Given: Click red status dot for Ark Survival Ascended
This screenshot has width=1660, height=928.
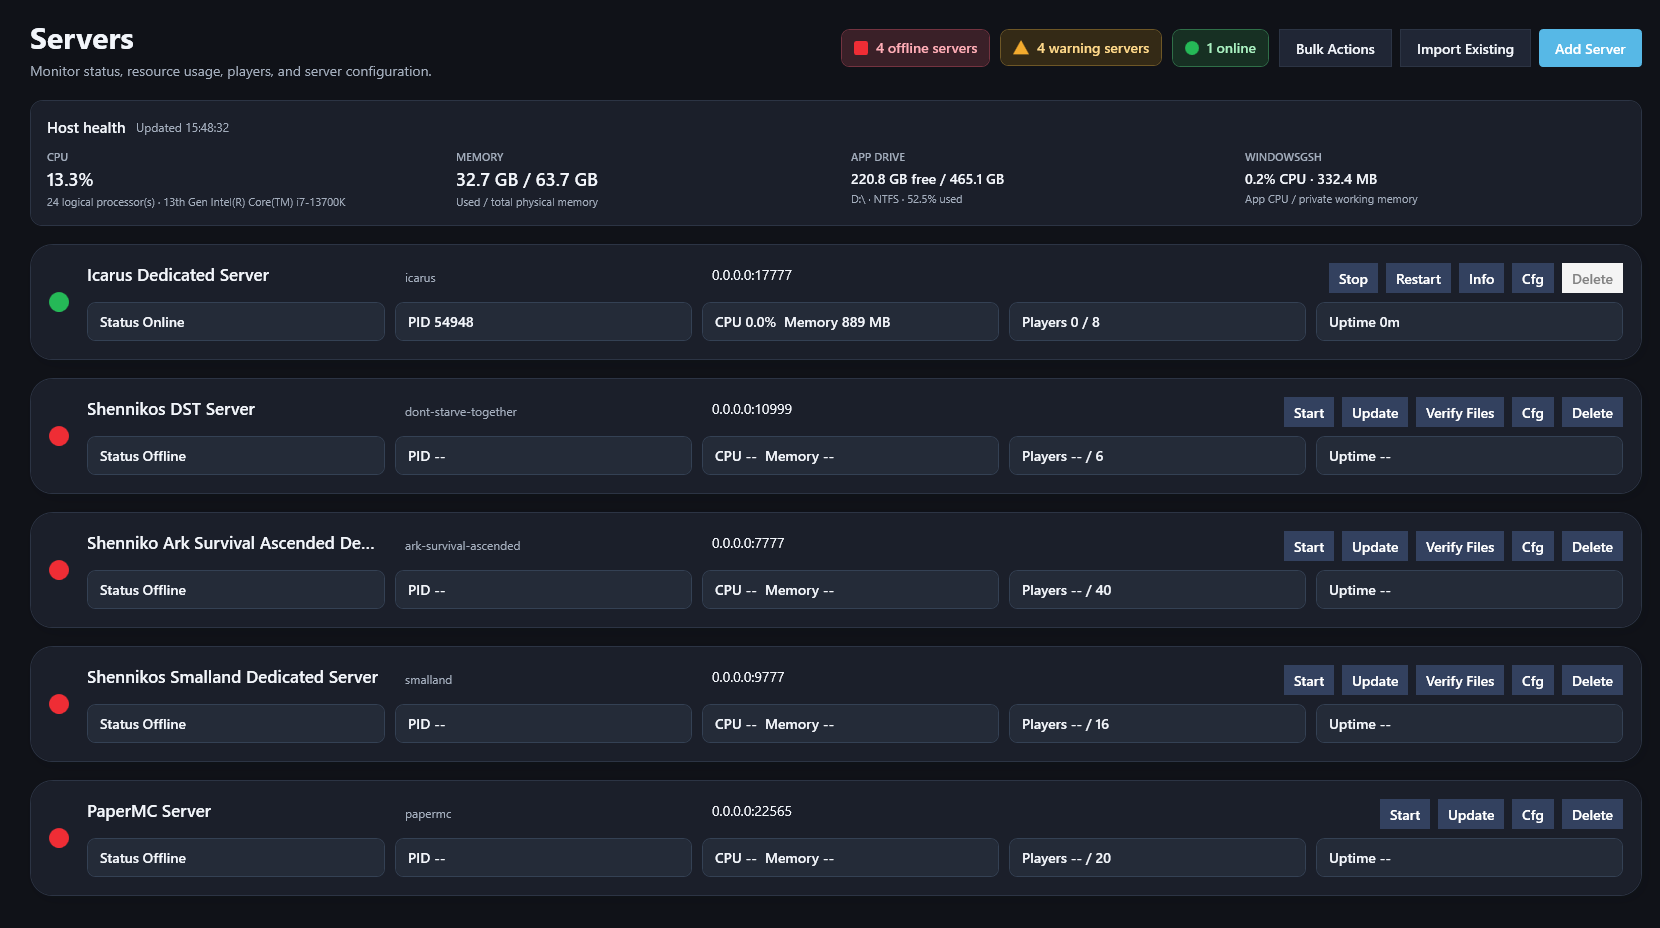Looking at the screenshot, I should (59, 570).
